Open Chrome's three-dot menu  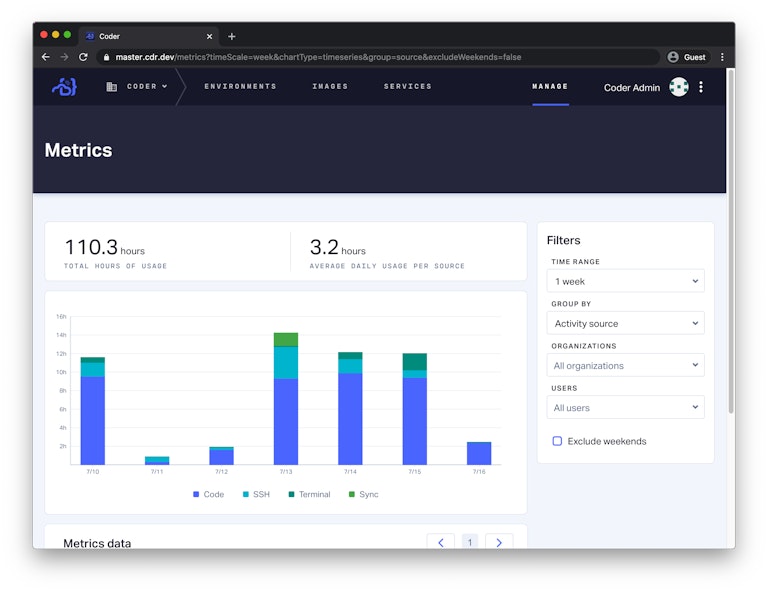(722, 57)
